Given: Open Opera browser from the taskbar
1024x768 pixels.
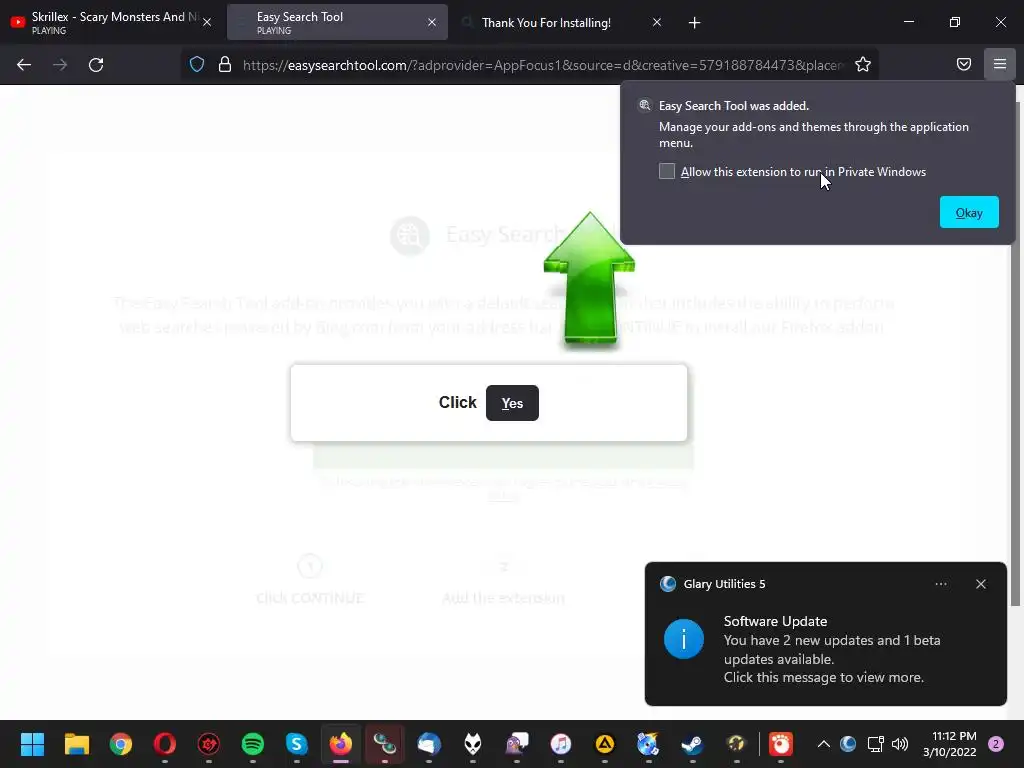Looking at the screenshot, I should tap(165, 744).
